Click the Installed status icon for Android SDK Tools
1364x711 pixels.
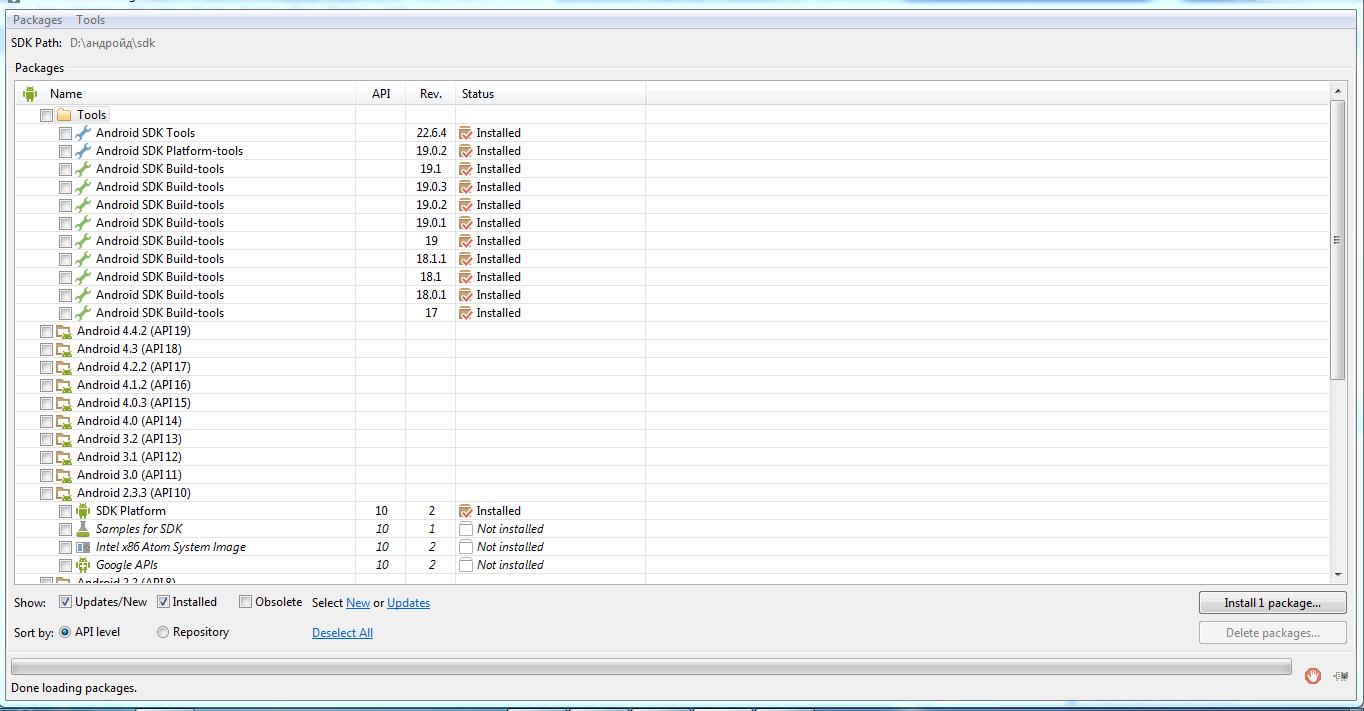[465, 133]
